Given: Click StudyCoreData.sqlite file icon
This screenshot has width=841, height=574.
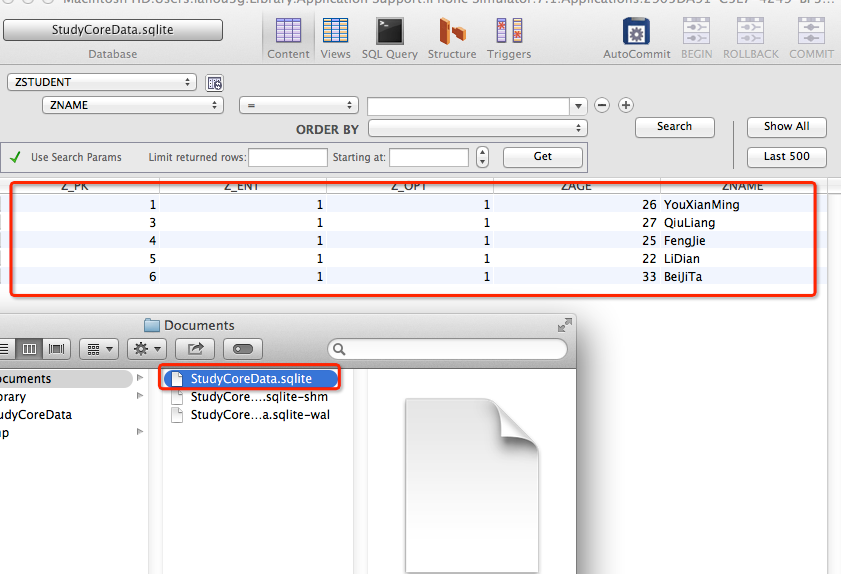Looking at the screenshot, I should [x=177, y=379].
